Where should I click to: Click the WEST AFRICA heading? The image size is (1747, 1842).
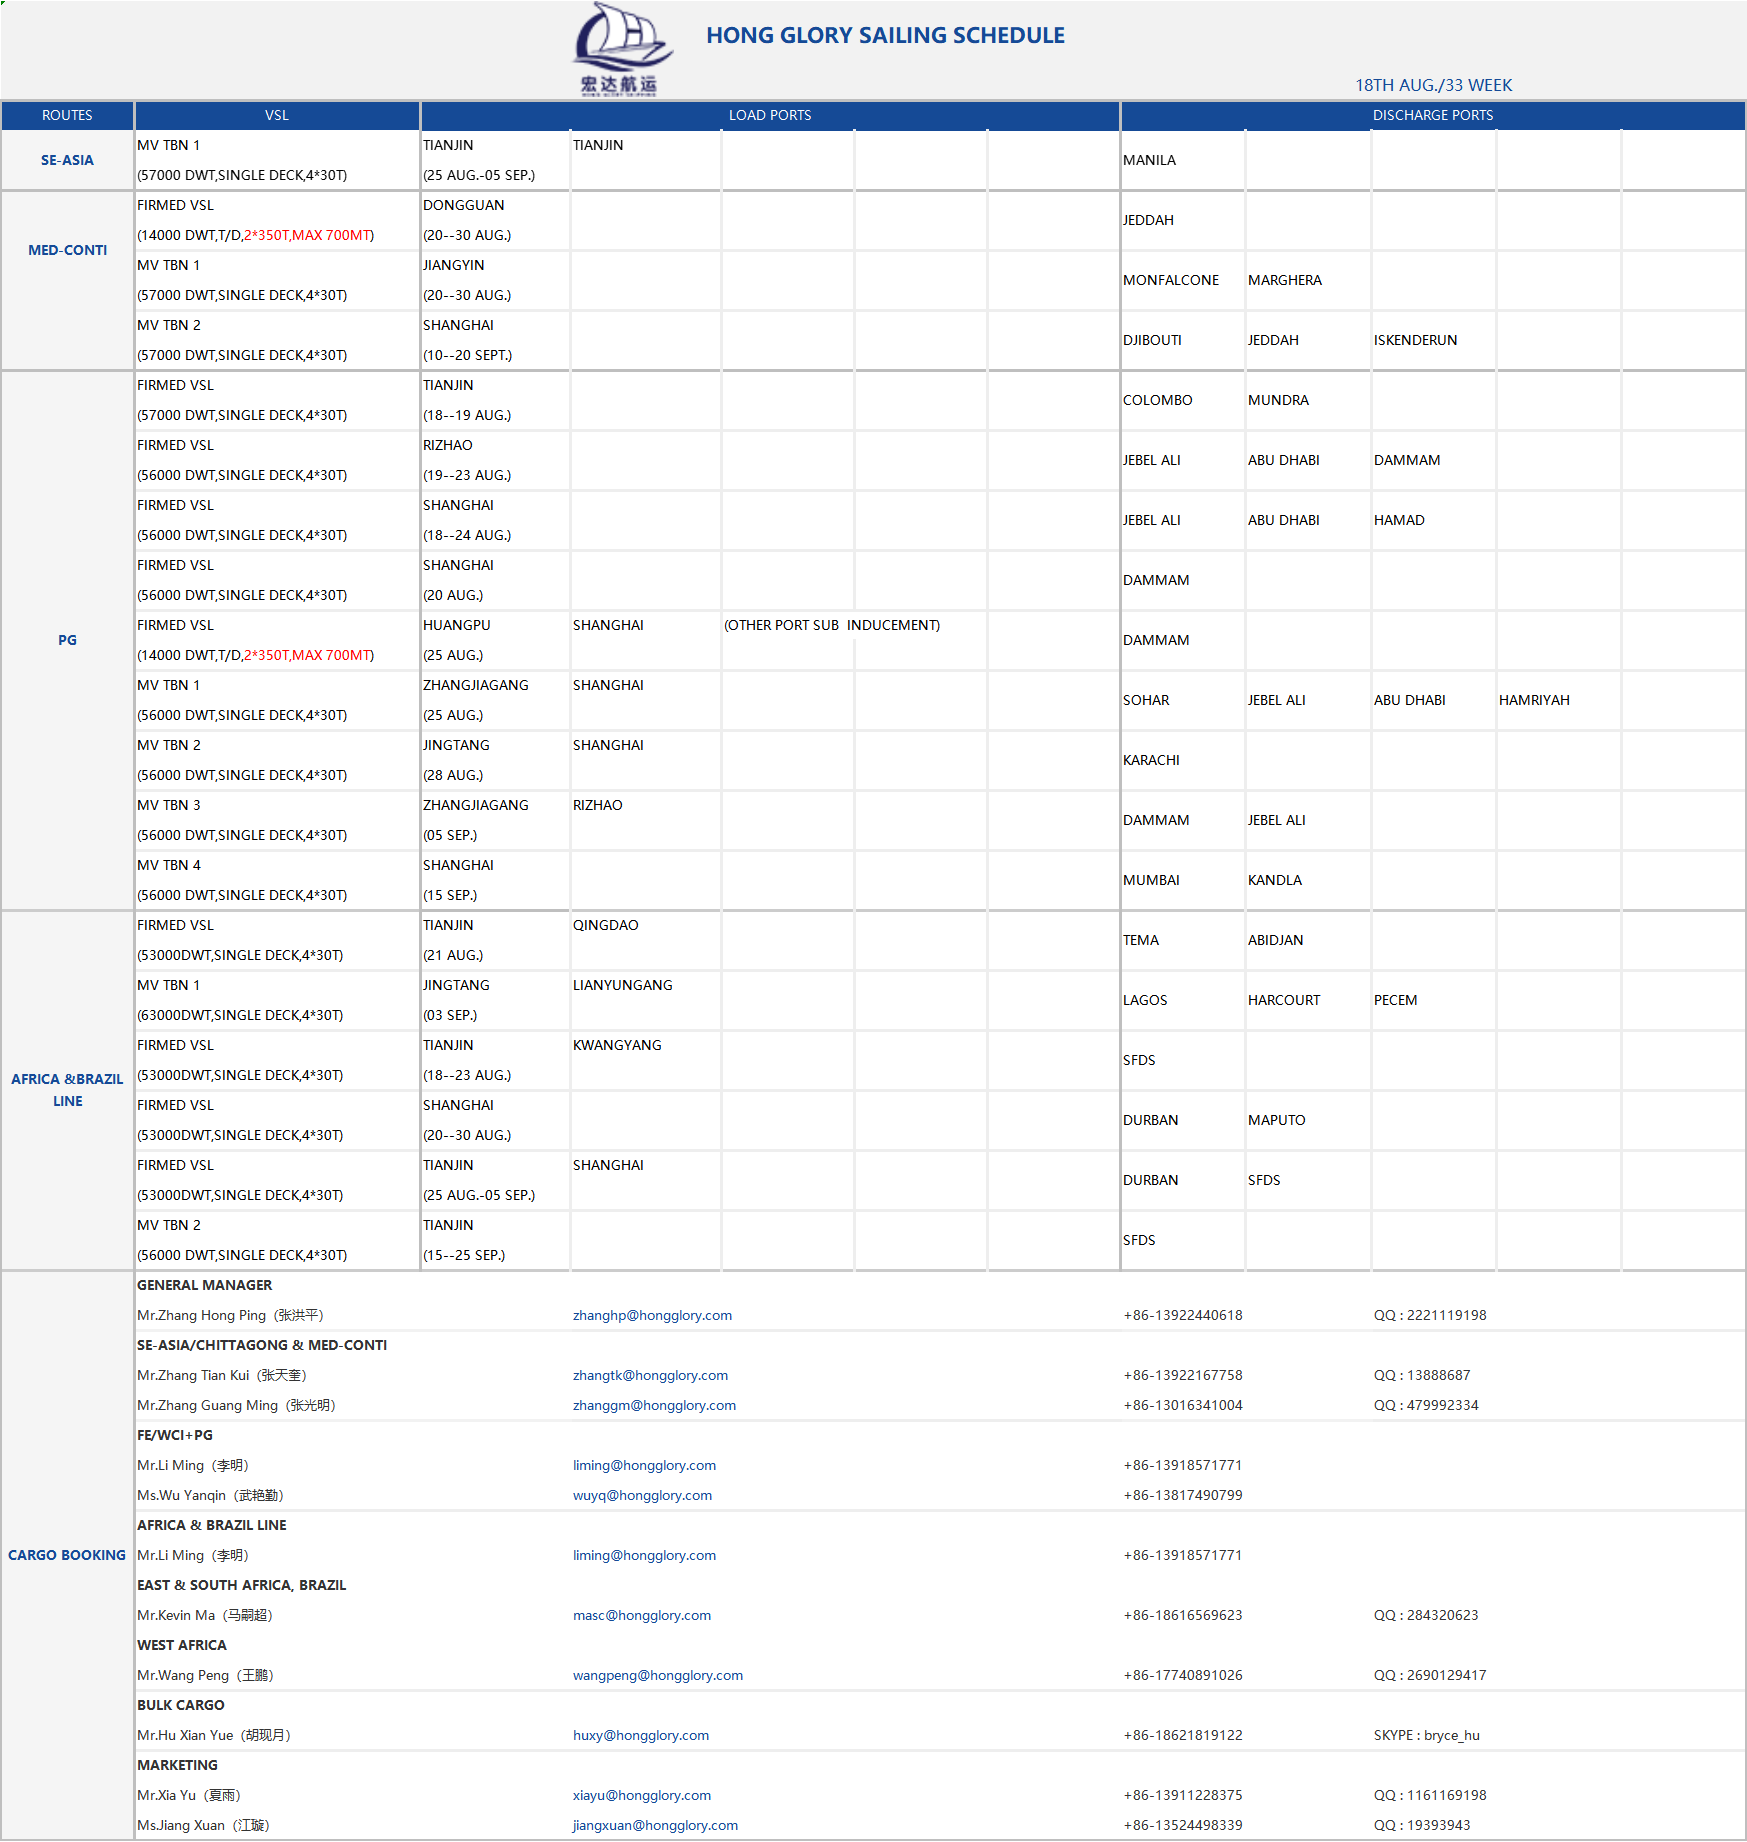(x=181, y=1645)
